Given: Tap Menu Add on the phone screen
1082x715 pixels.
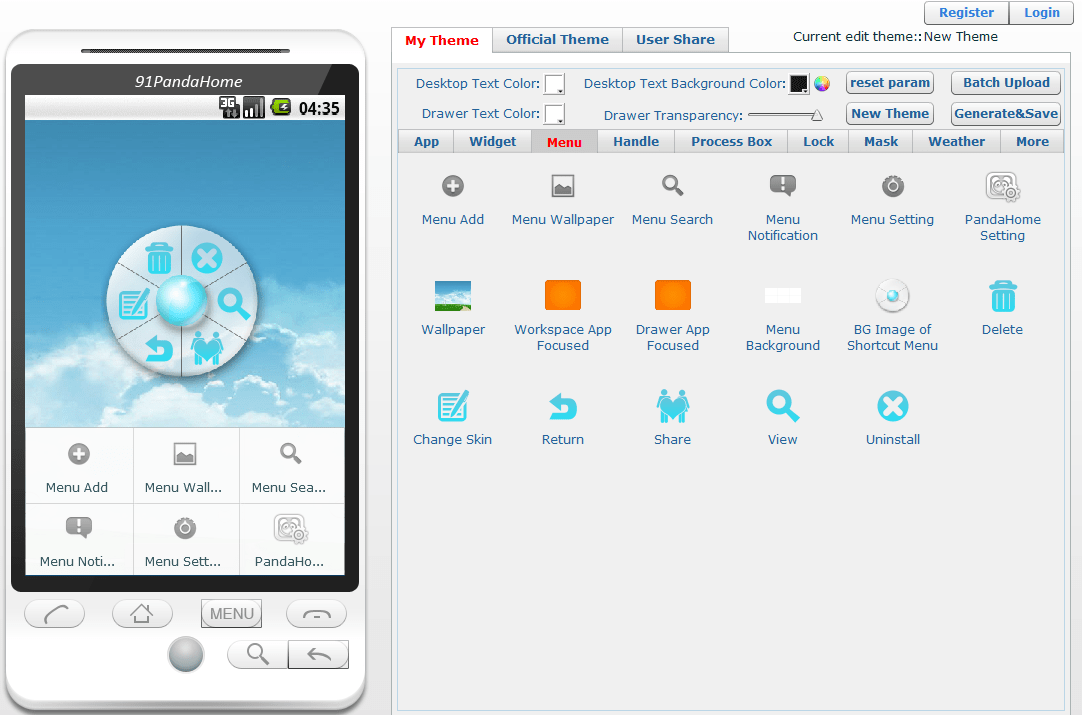Looking at the screenshot, I should 78,466.
